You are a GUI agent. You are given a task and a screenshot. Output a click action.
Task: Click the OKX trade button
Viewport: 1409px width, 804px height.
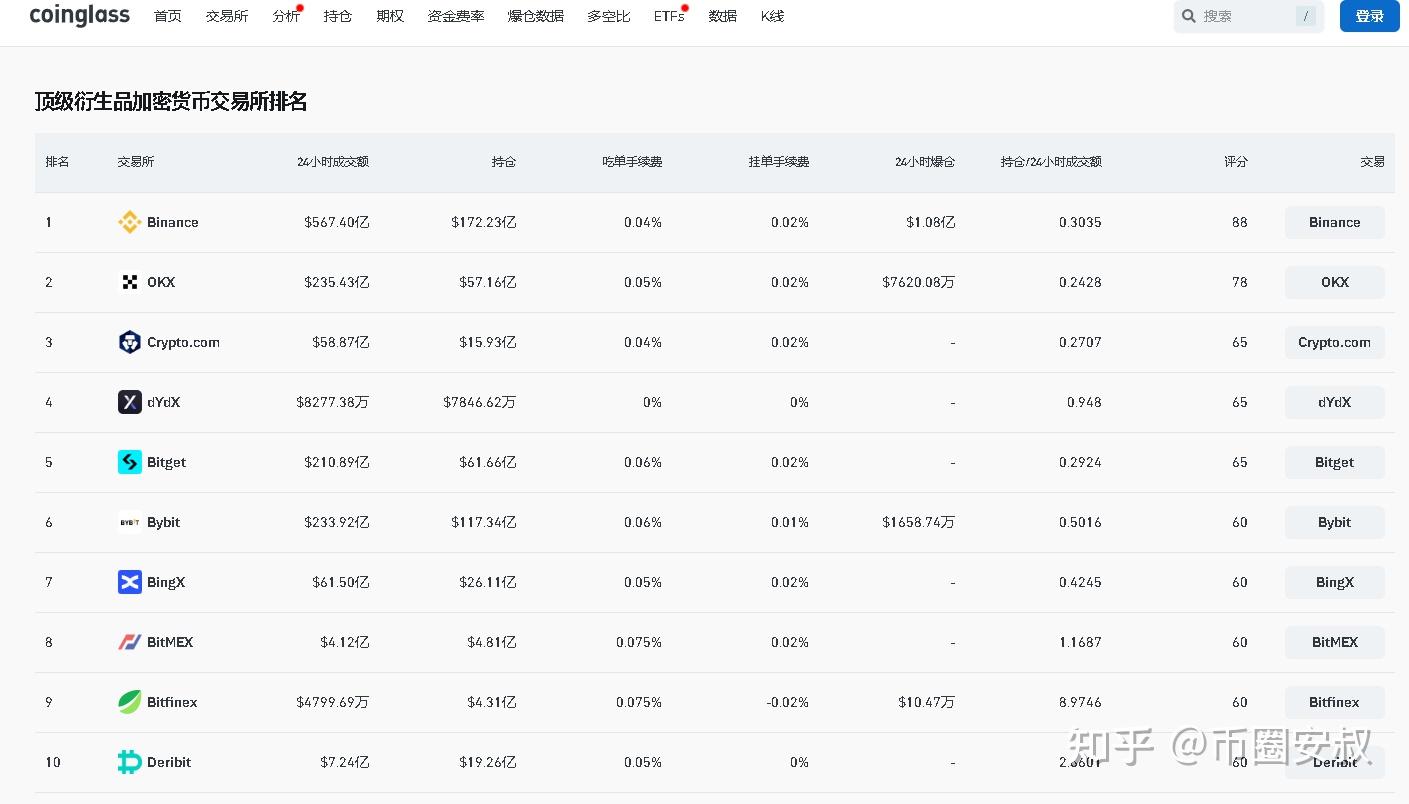click(1335, 282)
